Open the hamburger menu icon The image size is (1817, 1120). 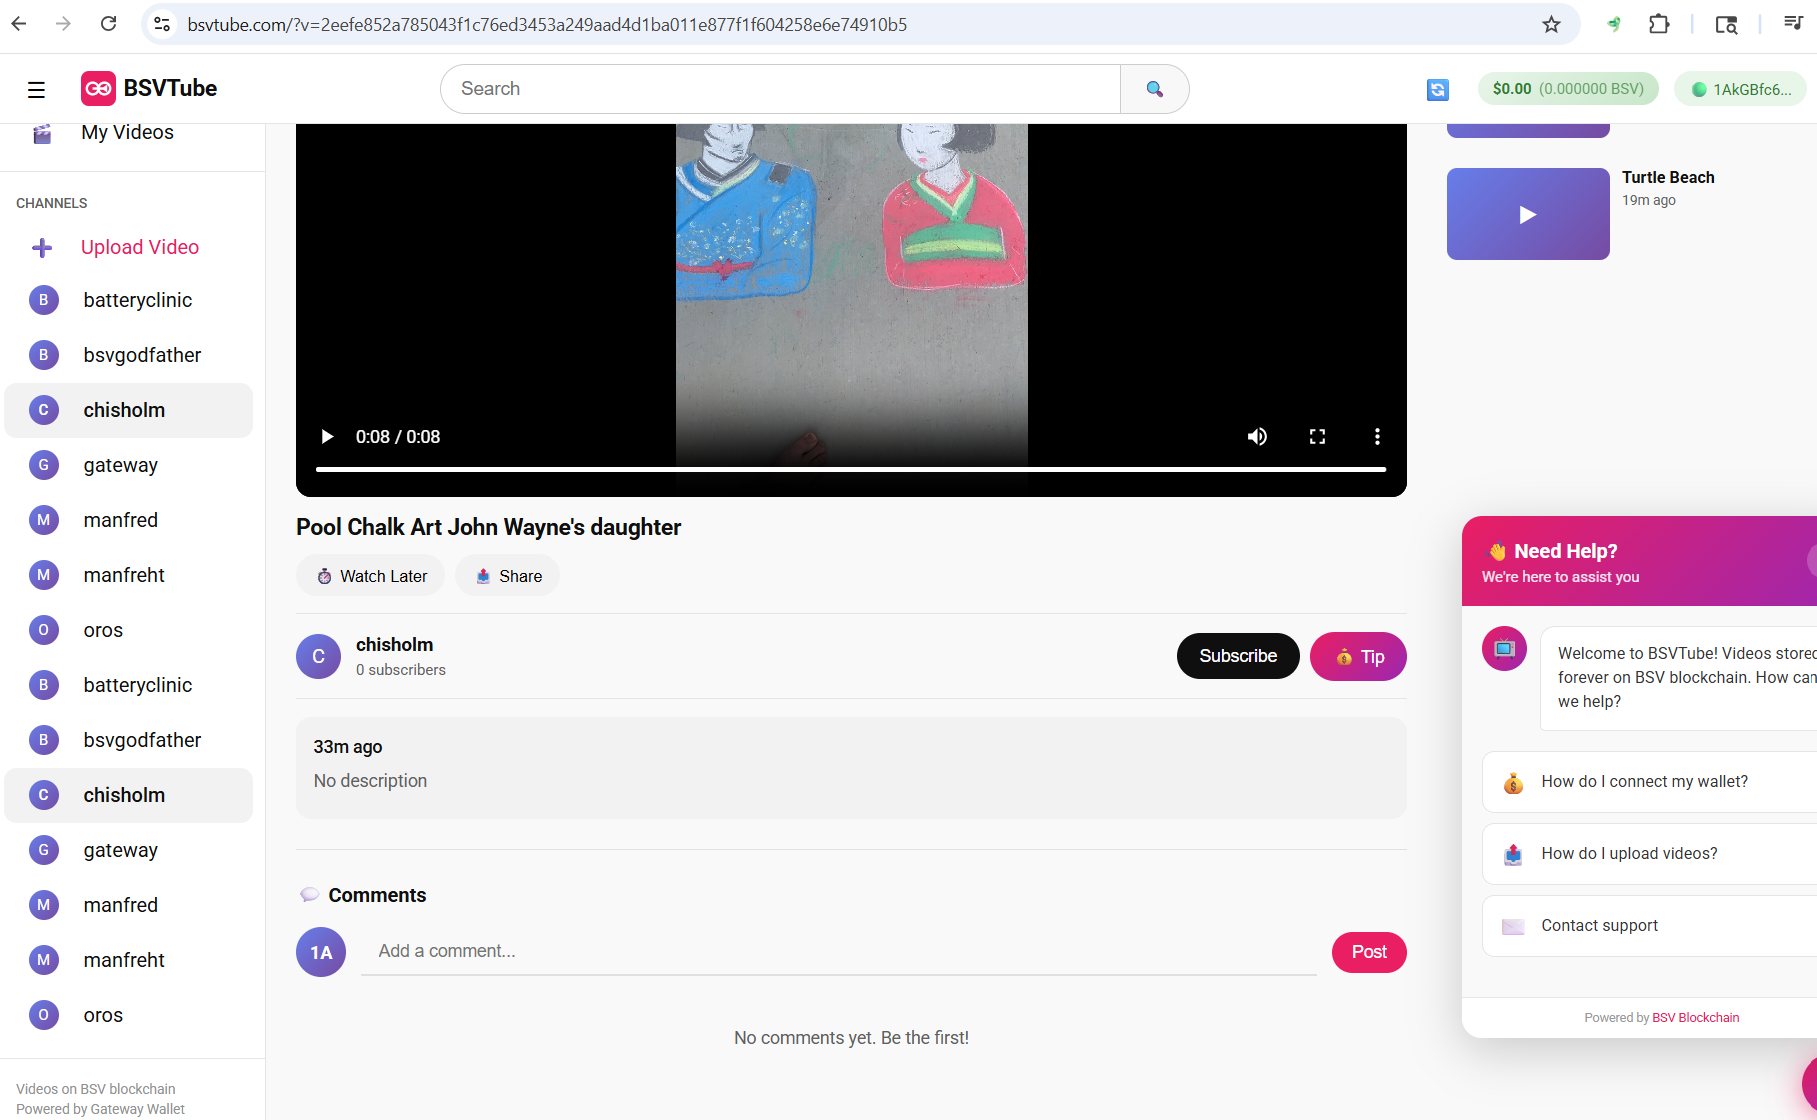pyautogui.click(x=36, y=90)
